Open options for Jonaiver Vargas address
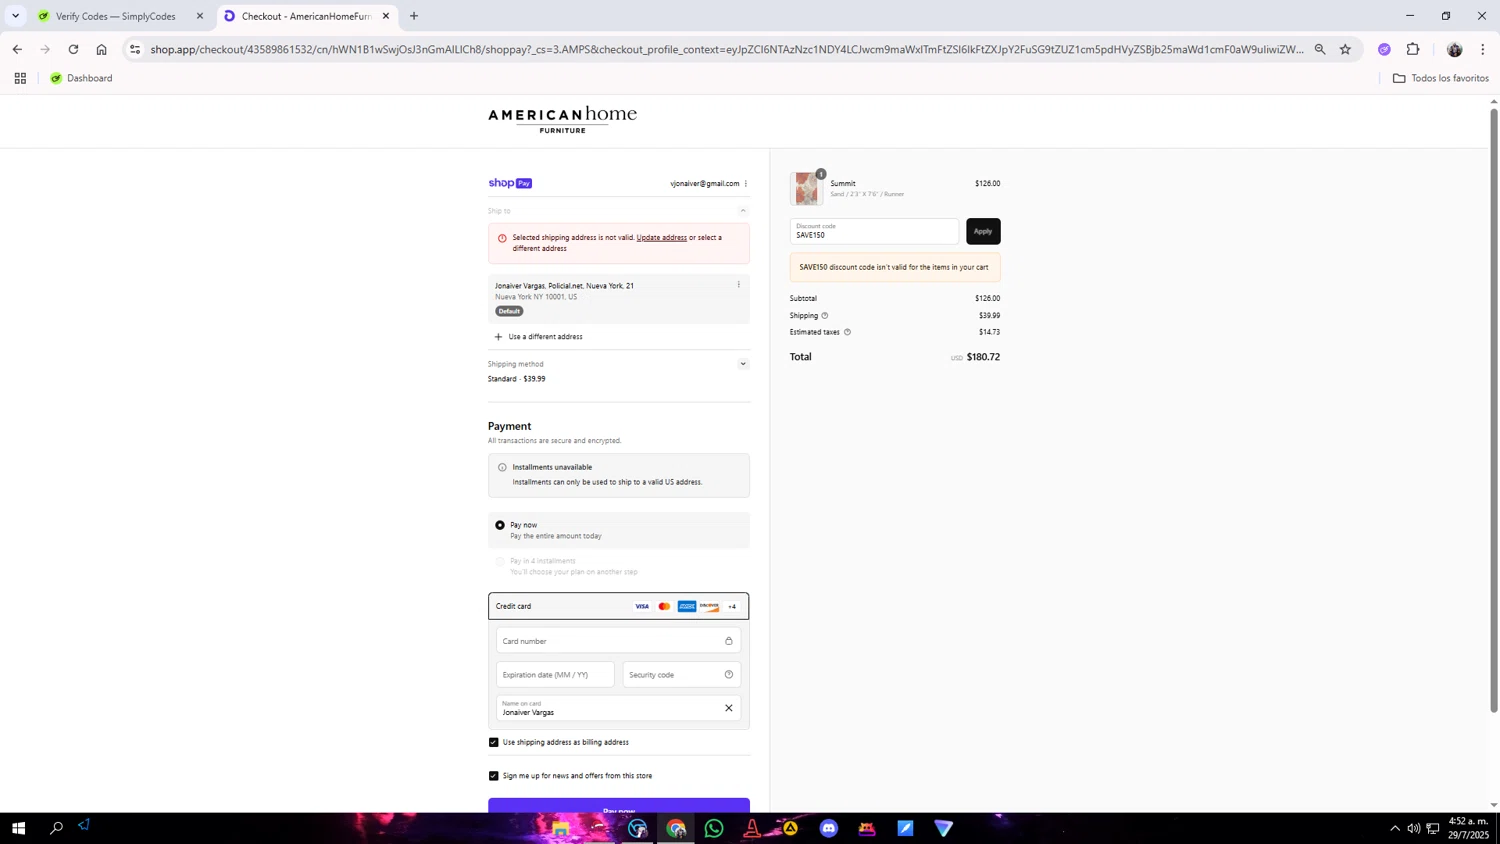The width and height of the screenshot is (1500, 844). point(739,285)
